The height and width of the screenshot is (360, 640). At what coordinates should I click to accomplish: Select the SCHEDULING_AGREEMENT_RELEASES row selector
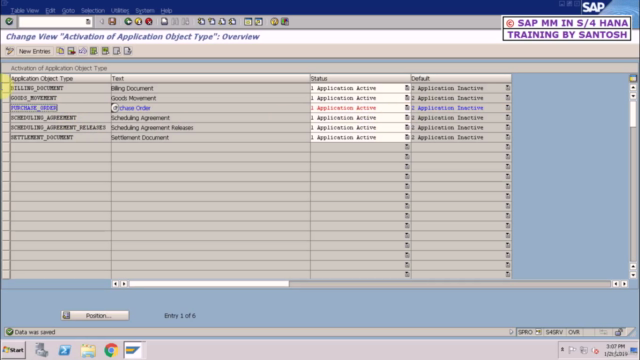coord(6,127)
